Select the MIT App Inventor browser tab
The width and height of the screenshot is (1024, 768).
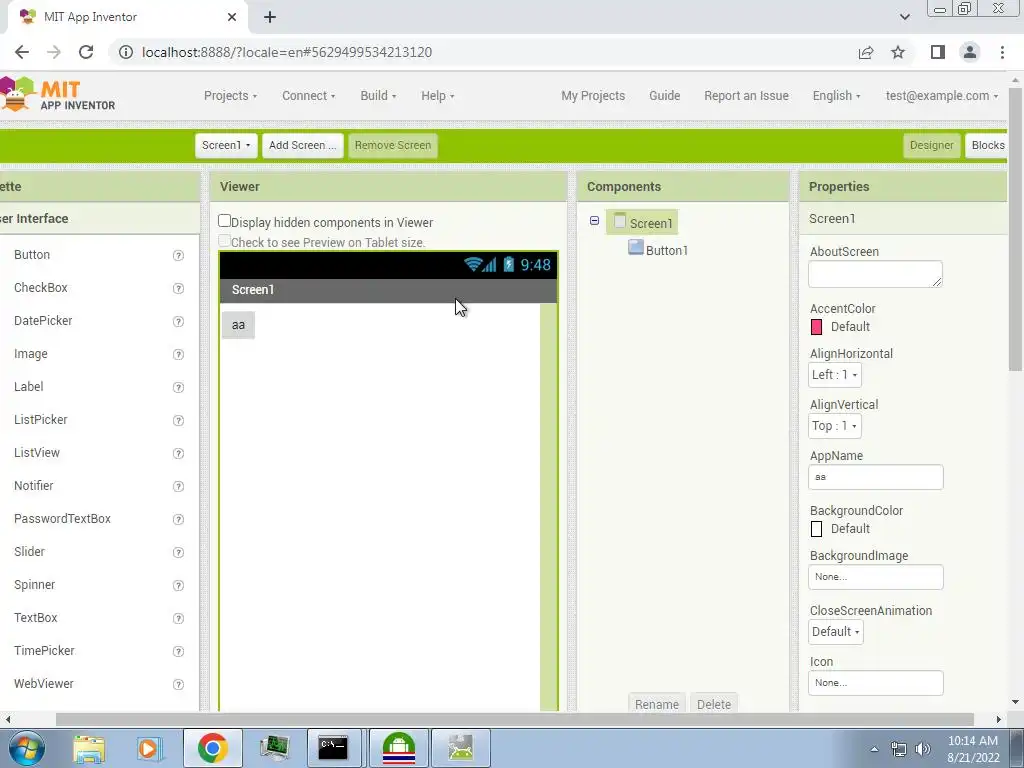(x=127, y=17)
